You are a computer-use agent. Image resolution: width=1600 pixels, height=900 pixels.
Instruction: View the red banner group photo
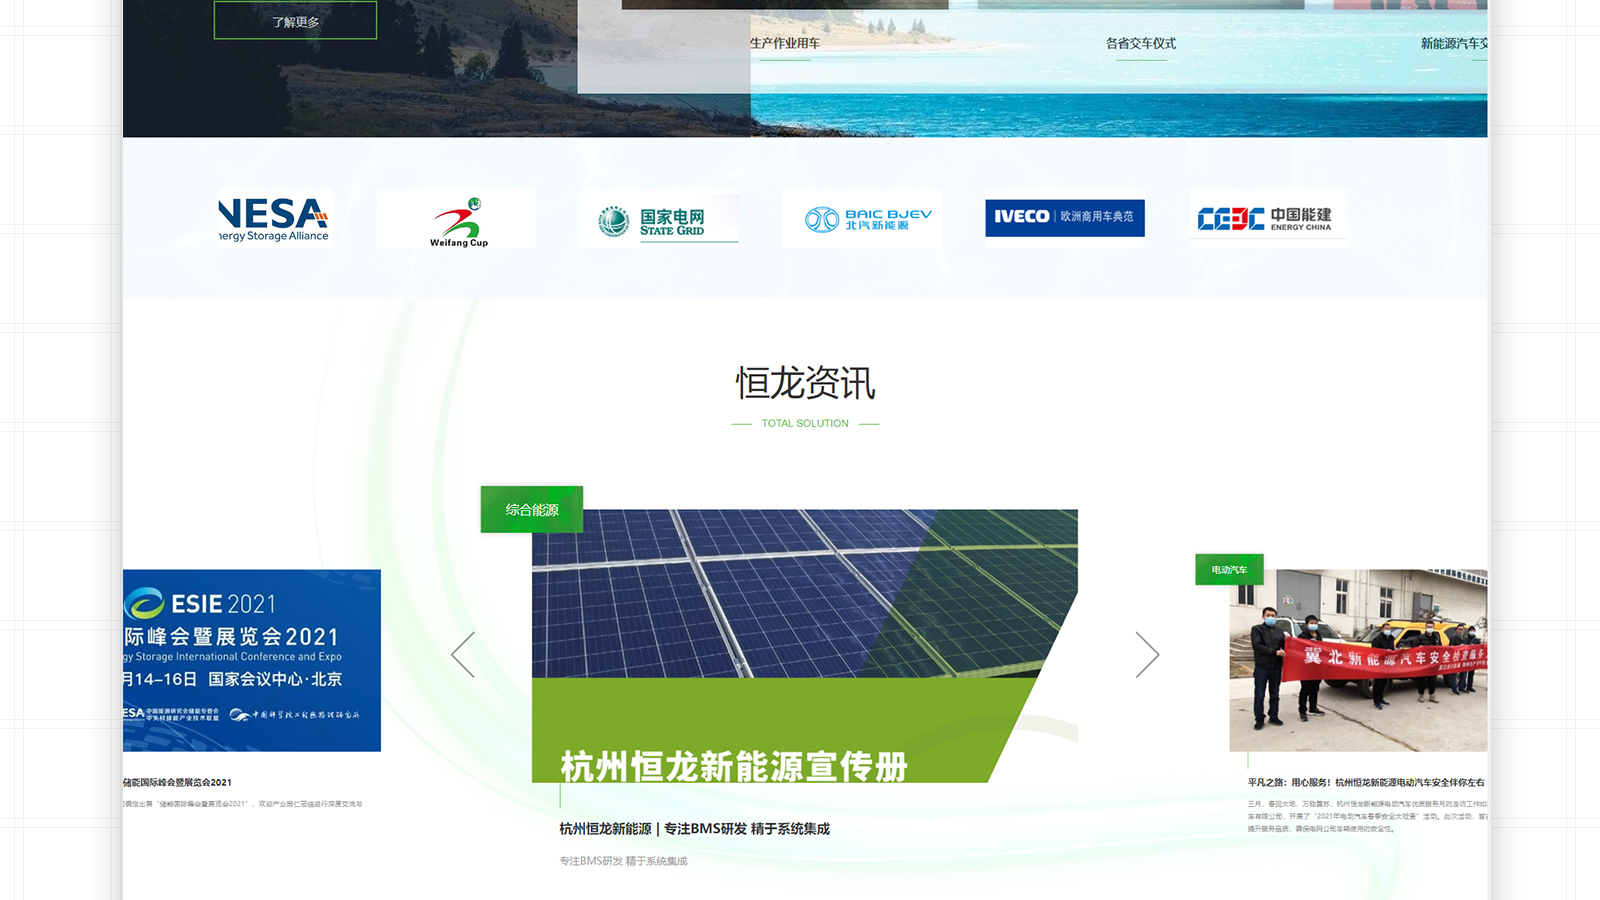(x=1357, y=660)
